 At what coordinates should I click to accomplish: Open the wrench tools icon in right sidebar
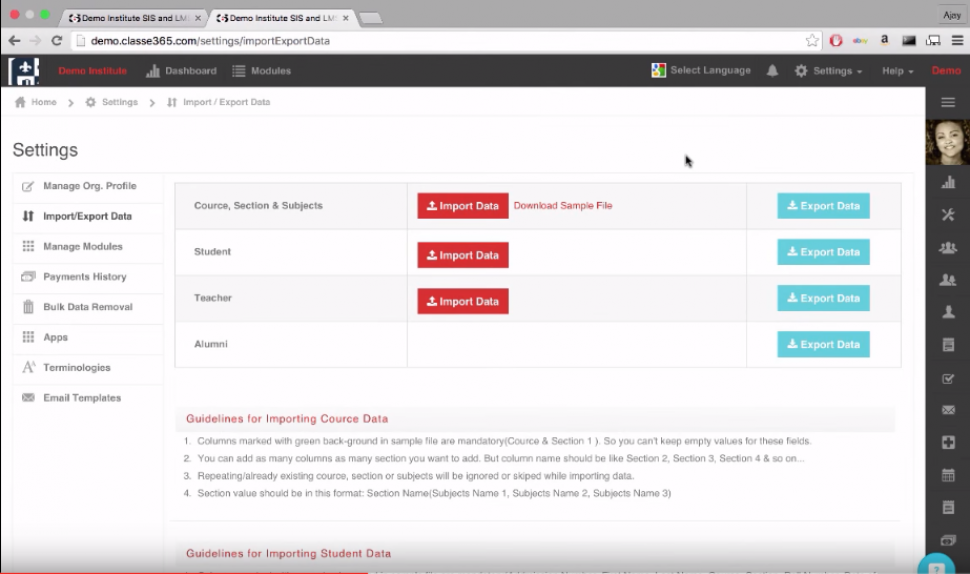click(x=948, y=215)
